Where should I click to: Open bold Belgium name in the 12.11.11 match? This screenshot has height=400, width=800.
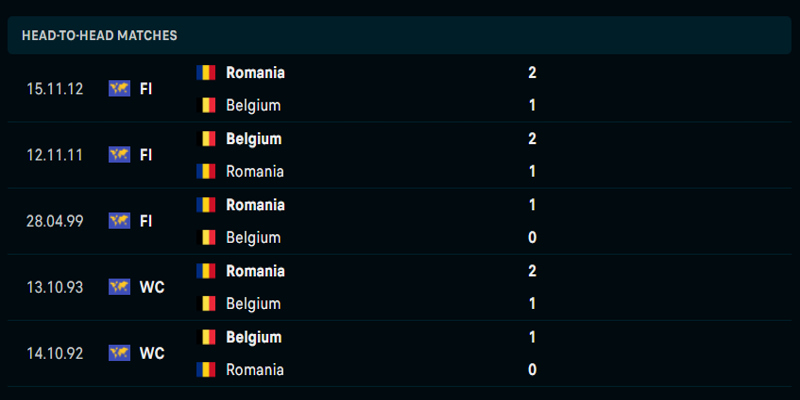(x=254, y=139)
